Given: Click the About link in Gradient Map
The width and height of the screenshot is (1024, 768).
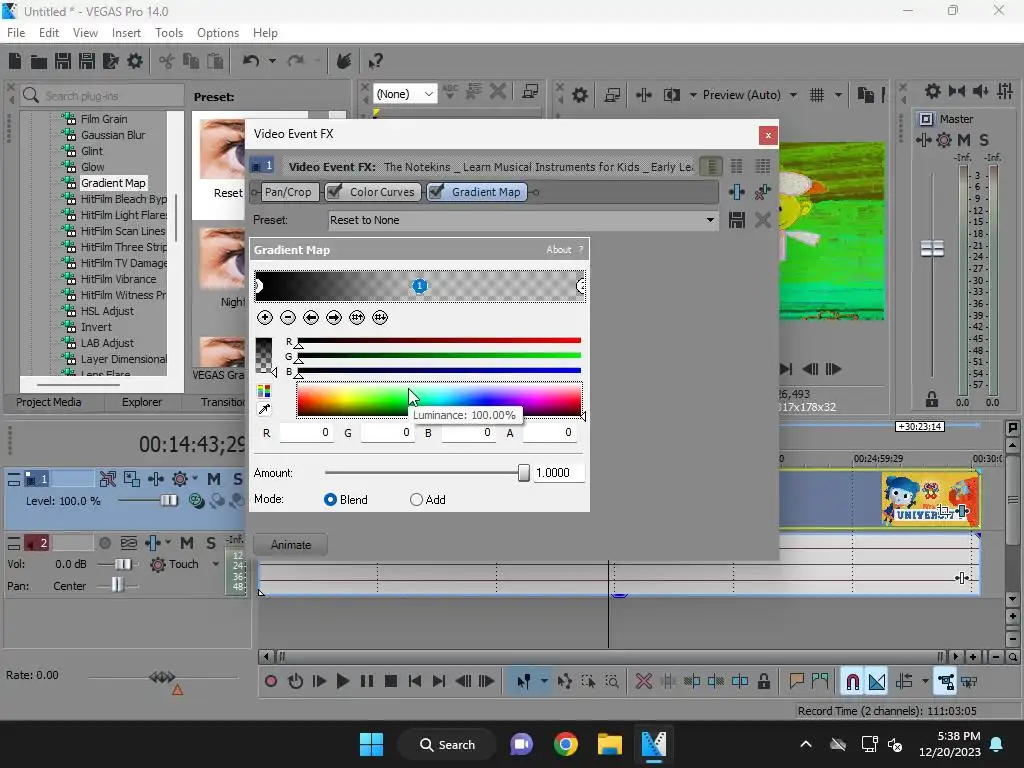Looking at the screenshot, I should tap(558, 249).
